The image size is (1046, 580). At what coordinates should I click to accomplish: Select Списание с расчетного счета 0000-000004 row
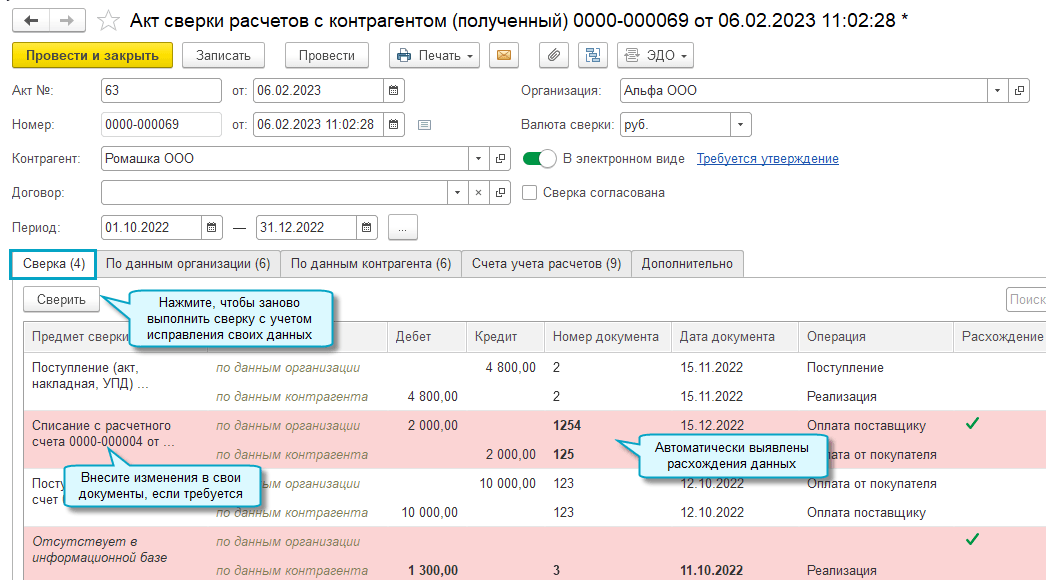[x=535, y=440]
